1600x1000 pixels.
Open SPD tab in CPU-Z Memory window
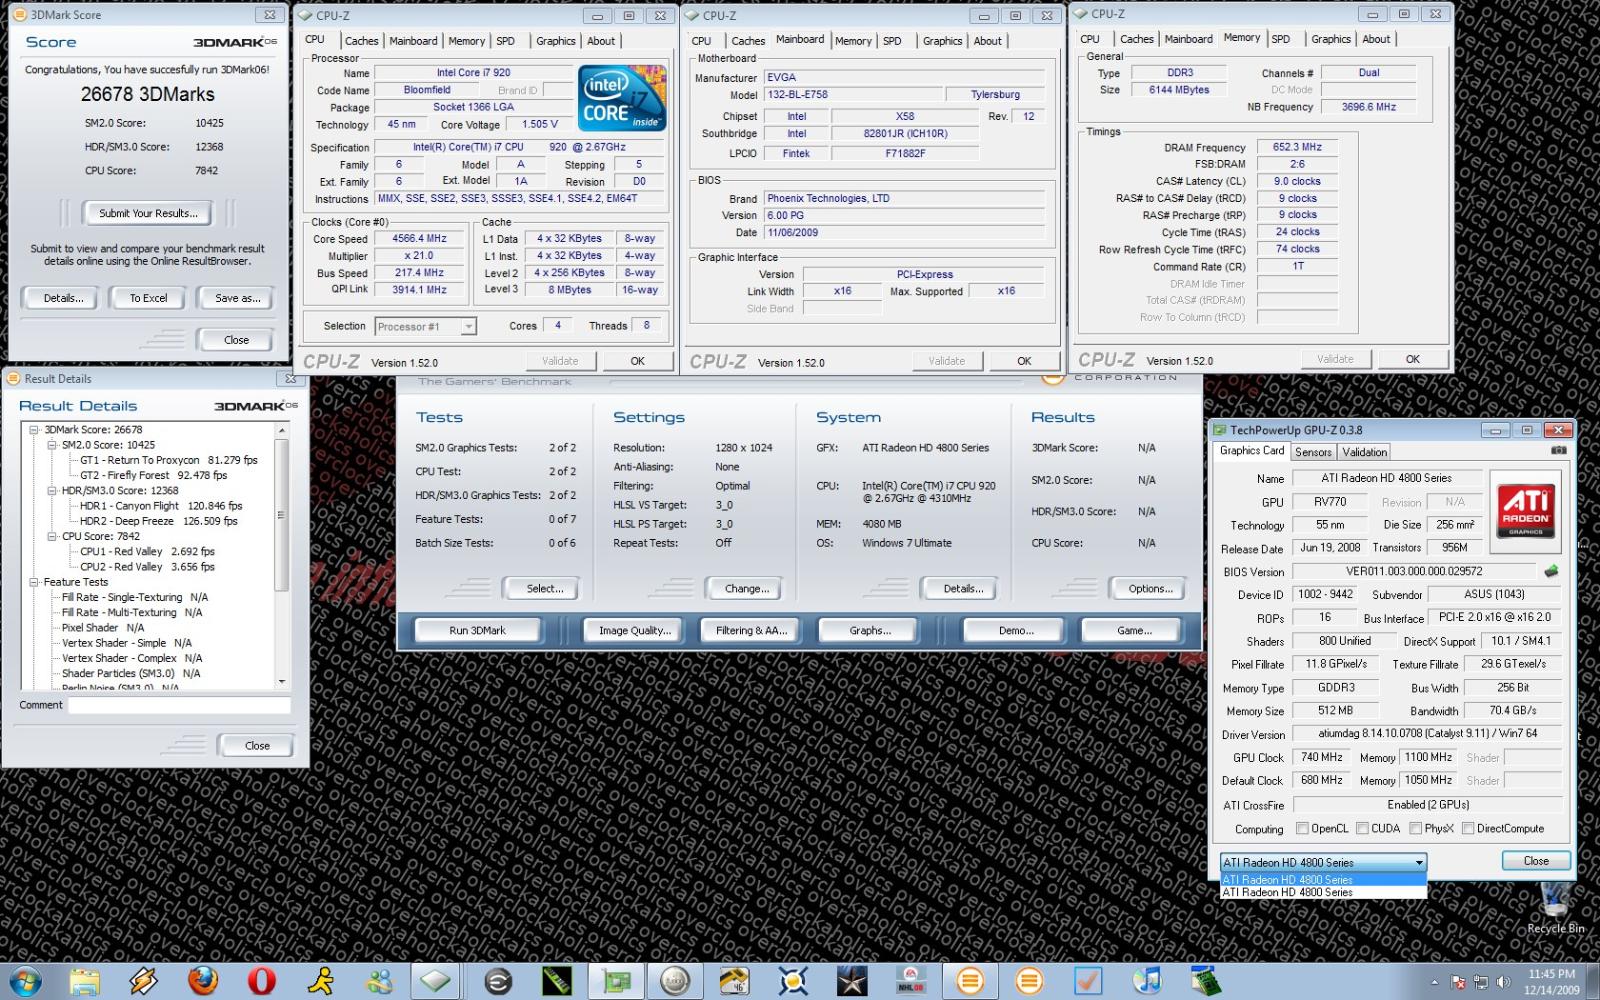coord(1280,39)
